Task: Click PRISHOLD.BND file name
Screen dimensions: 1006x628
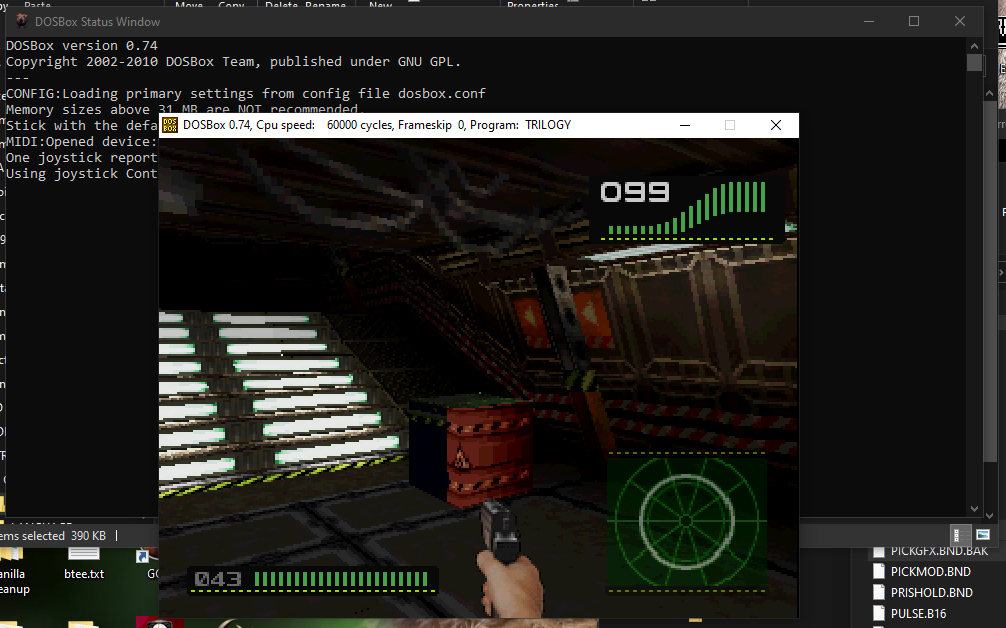Action: tap(932, 593)
